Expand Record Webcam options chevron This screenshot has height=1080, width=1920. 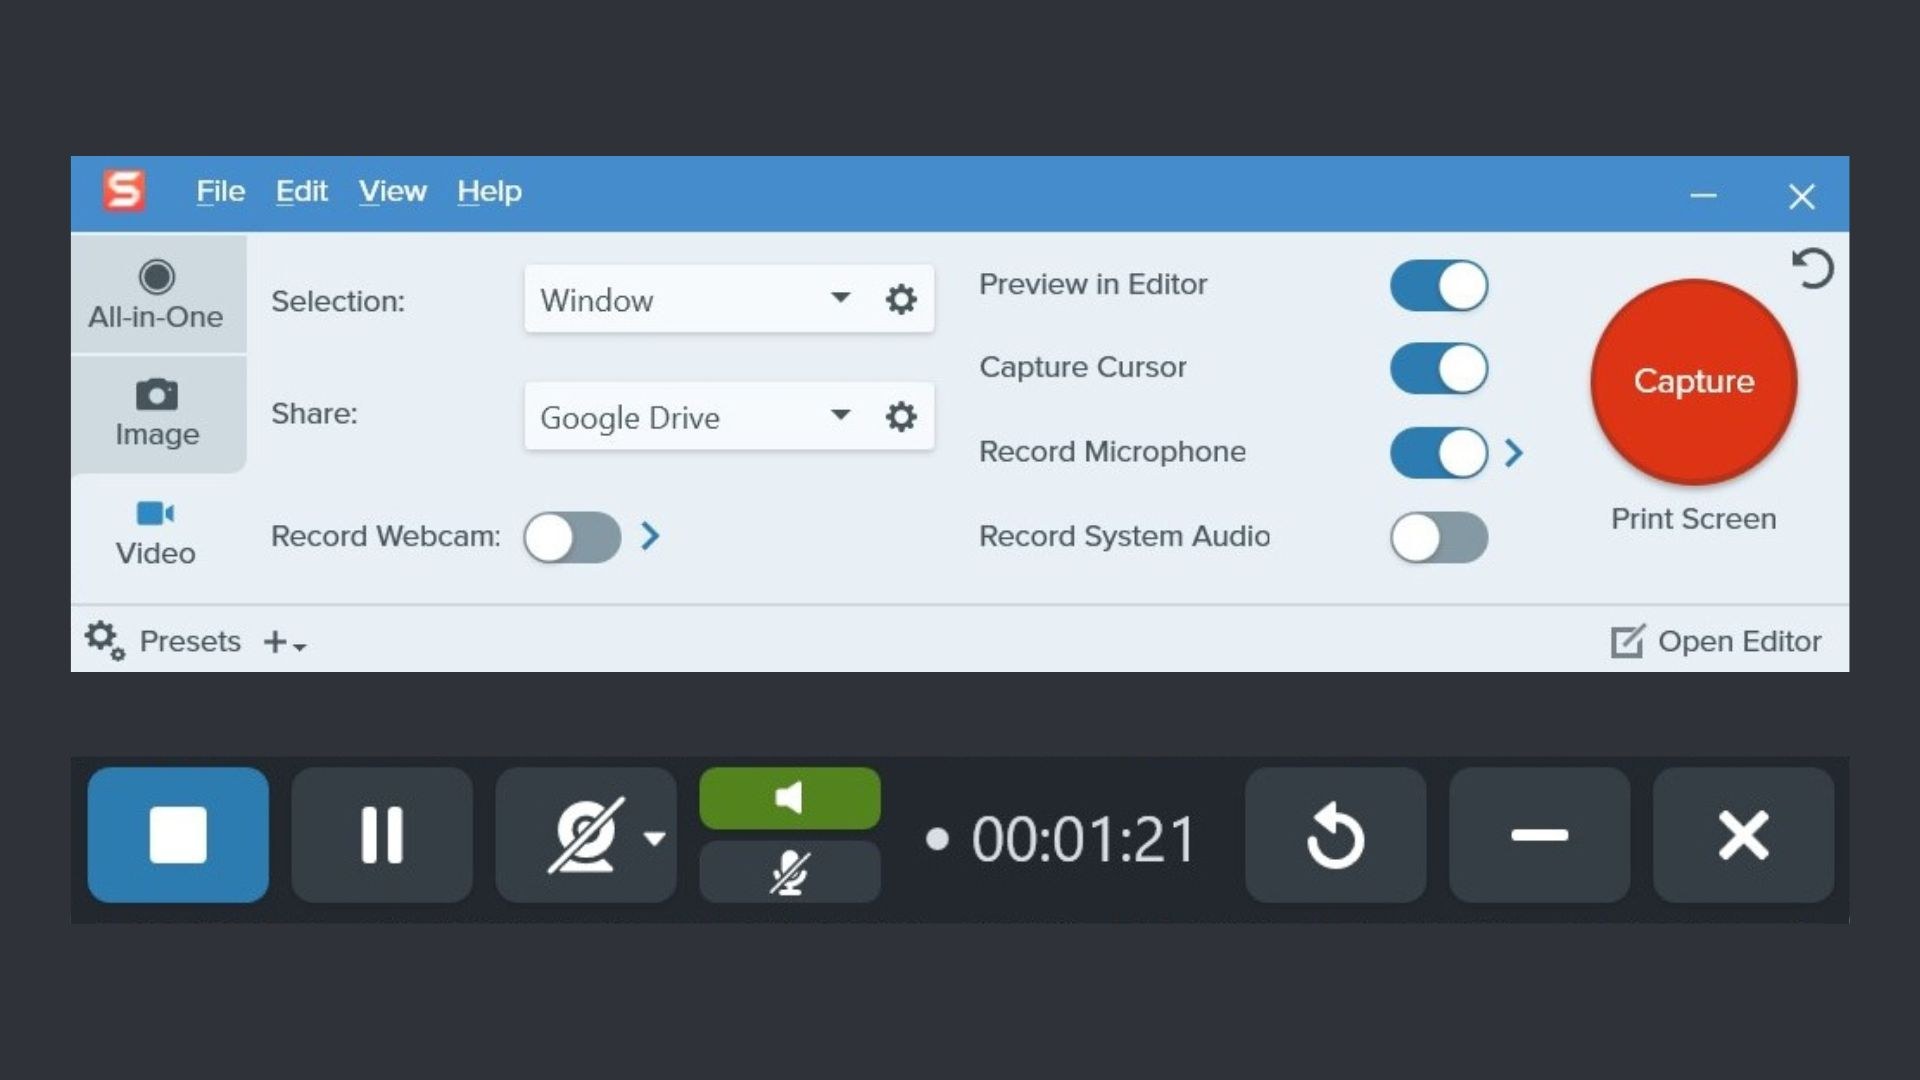pos(650,537)
